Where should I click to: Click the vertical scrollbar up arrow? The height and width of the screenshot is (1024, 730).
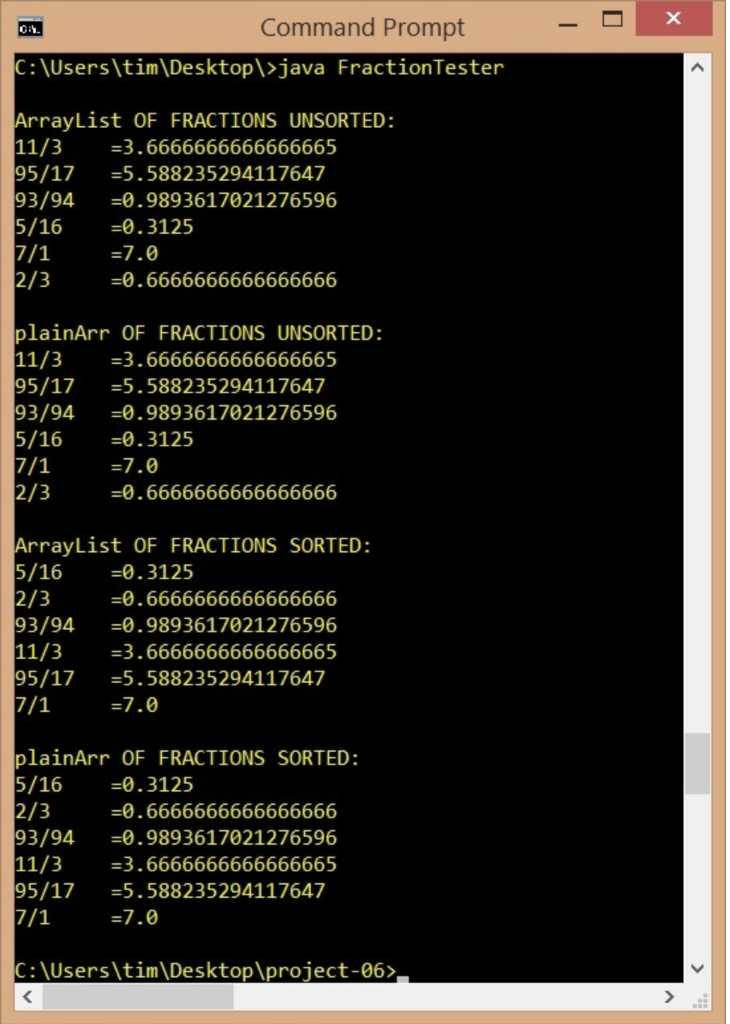697,67
